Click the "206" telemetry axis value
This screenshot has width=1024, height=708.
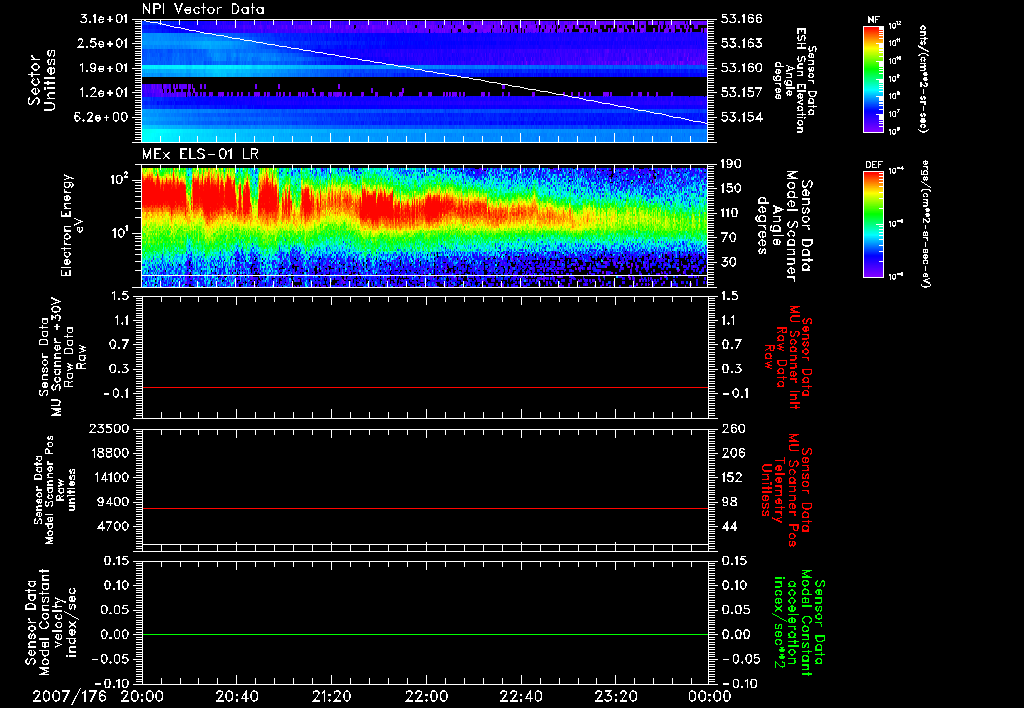tap(732, 453)
